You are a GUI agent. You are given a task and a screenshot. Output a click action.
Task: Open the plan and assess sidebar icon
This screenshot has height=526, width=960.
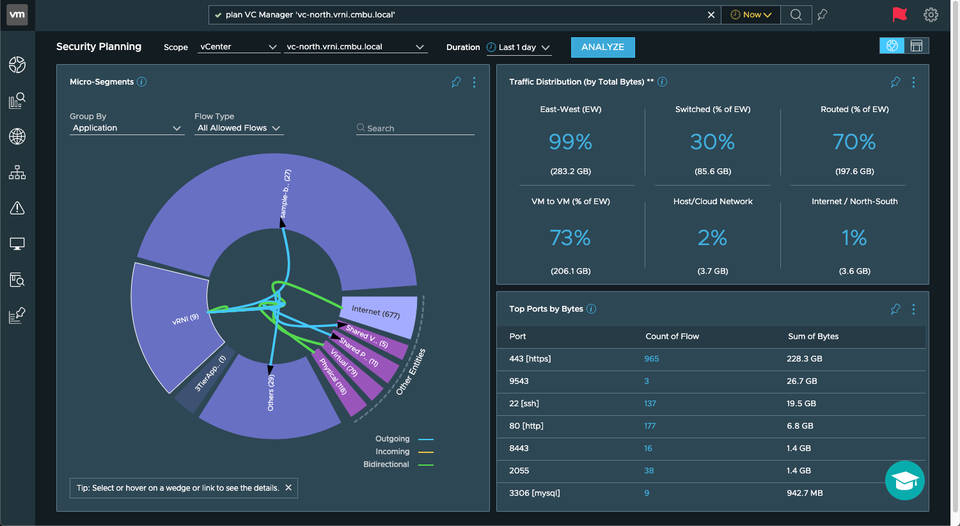click(17, 315)
